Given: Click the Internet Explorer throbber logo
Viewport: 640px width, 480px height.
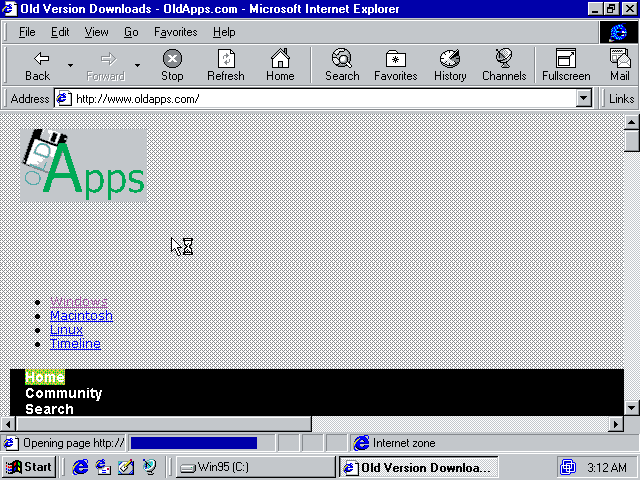Looking at the screenshot, I should (x=618, y=32).
